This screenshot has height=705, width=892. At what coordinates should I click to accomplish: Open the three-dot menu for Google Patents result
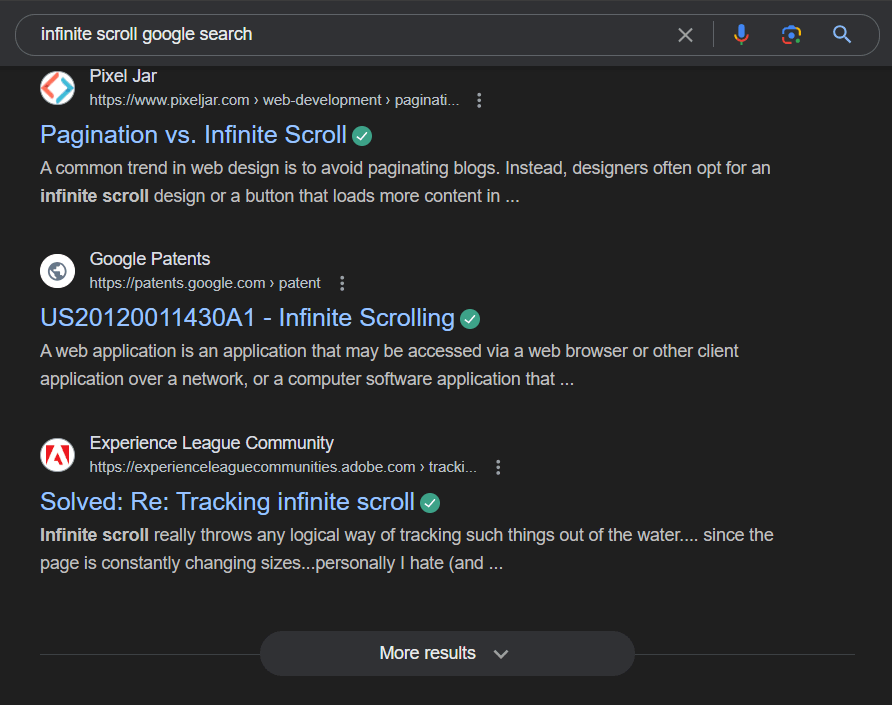tap(342, 283)
